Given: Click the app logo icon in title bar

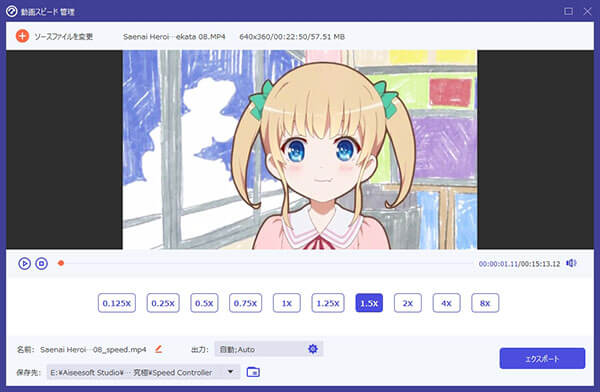Looking at the screenshot, I should click(x=11, y=11).
